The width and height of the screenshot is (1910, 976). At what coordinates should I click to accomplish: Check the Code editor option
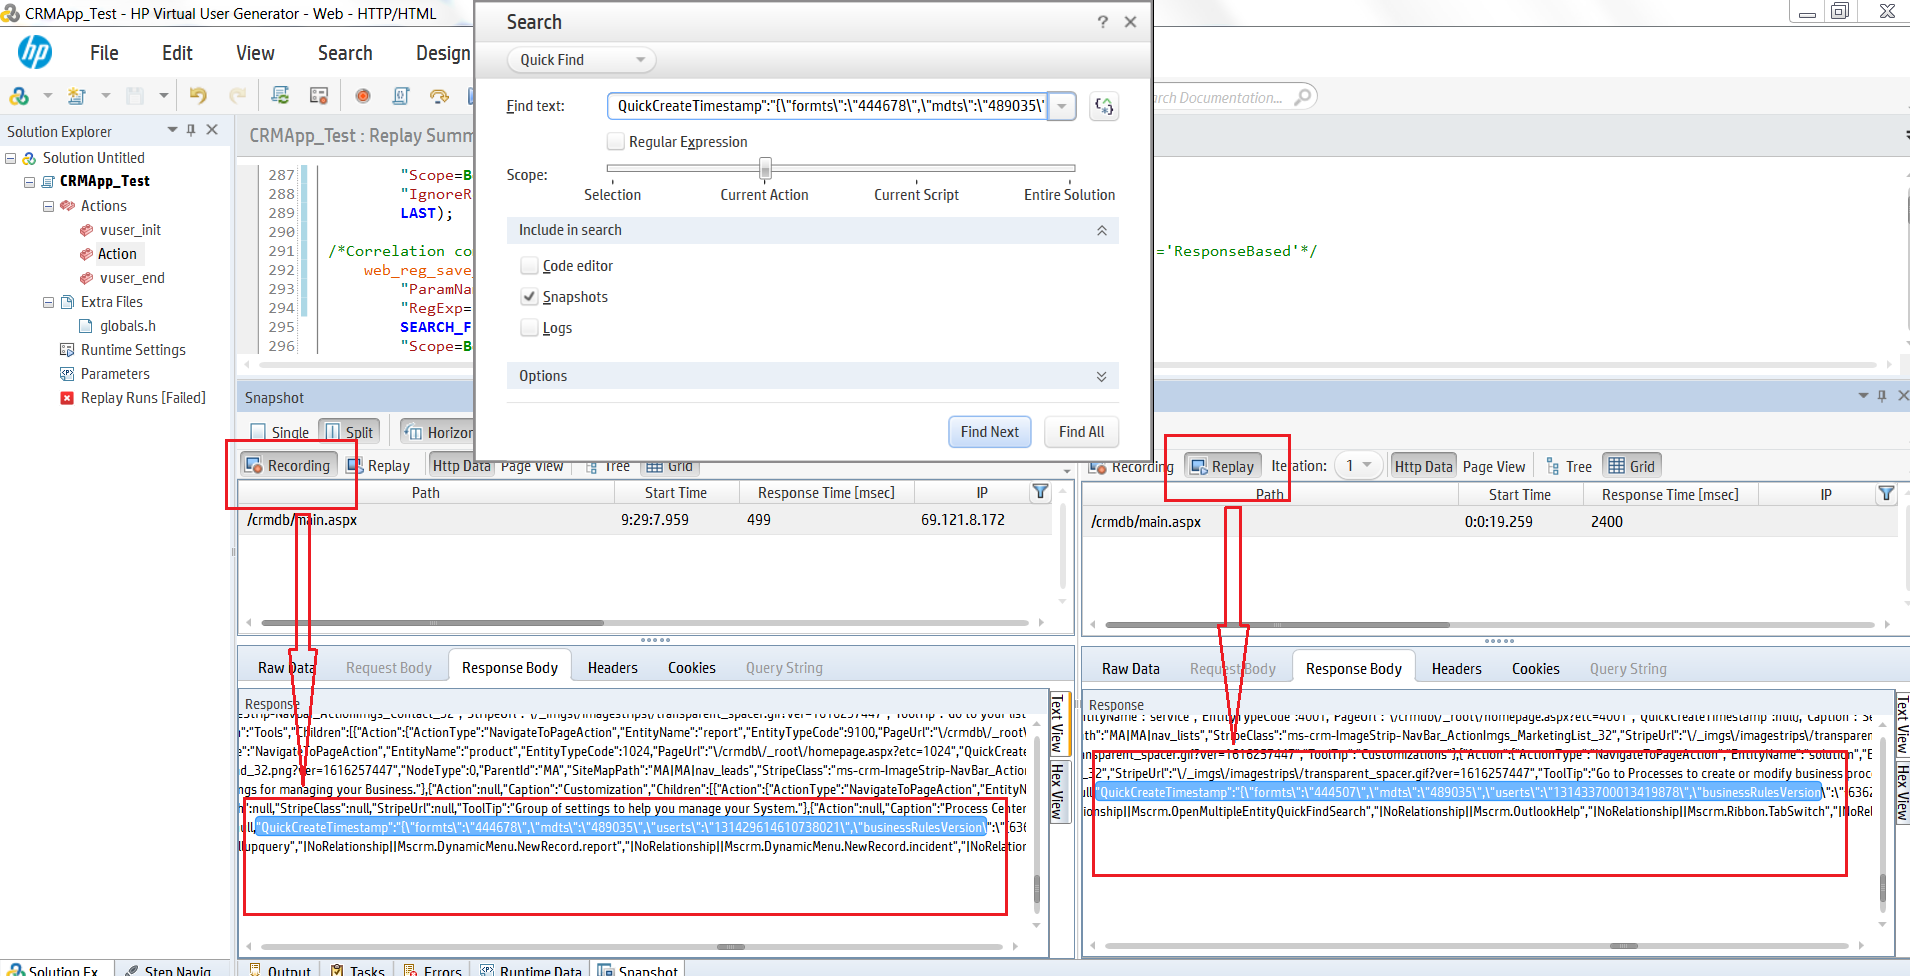tap(529, 266)
